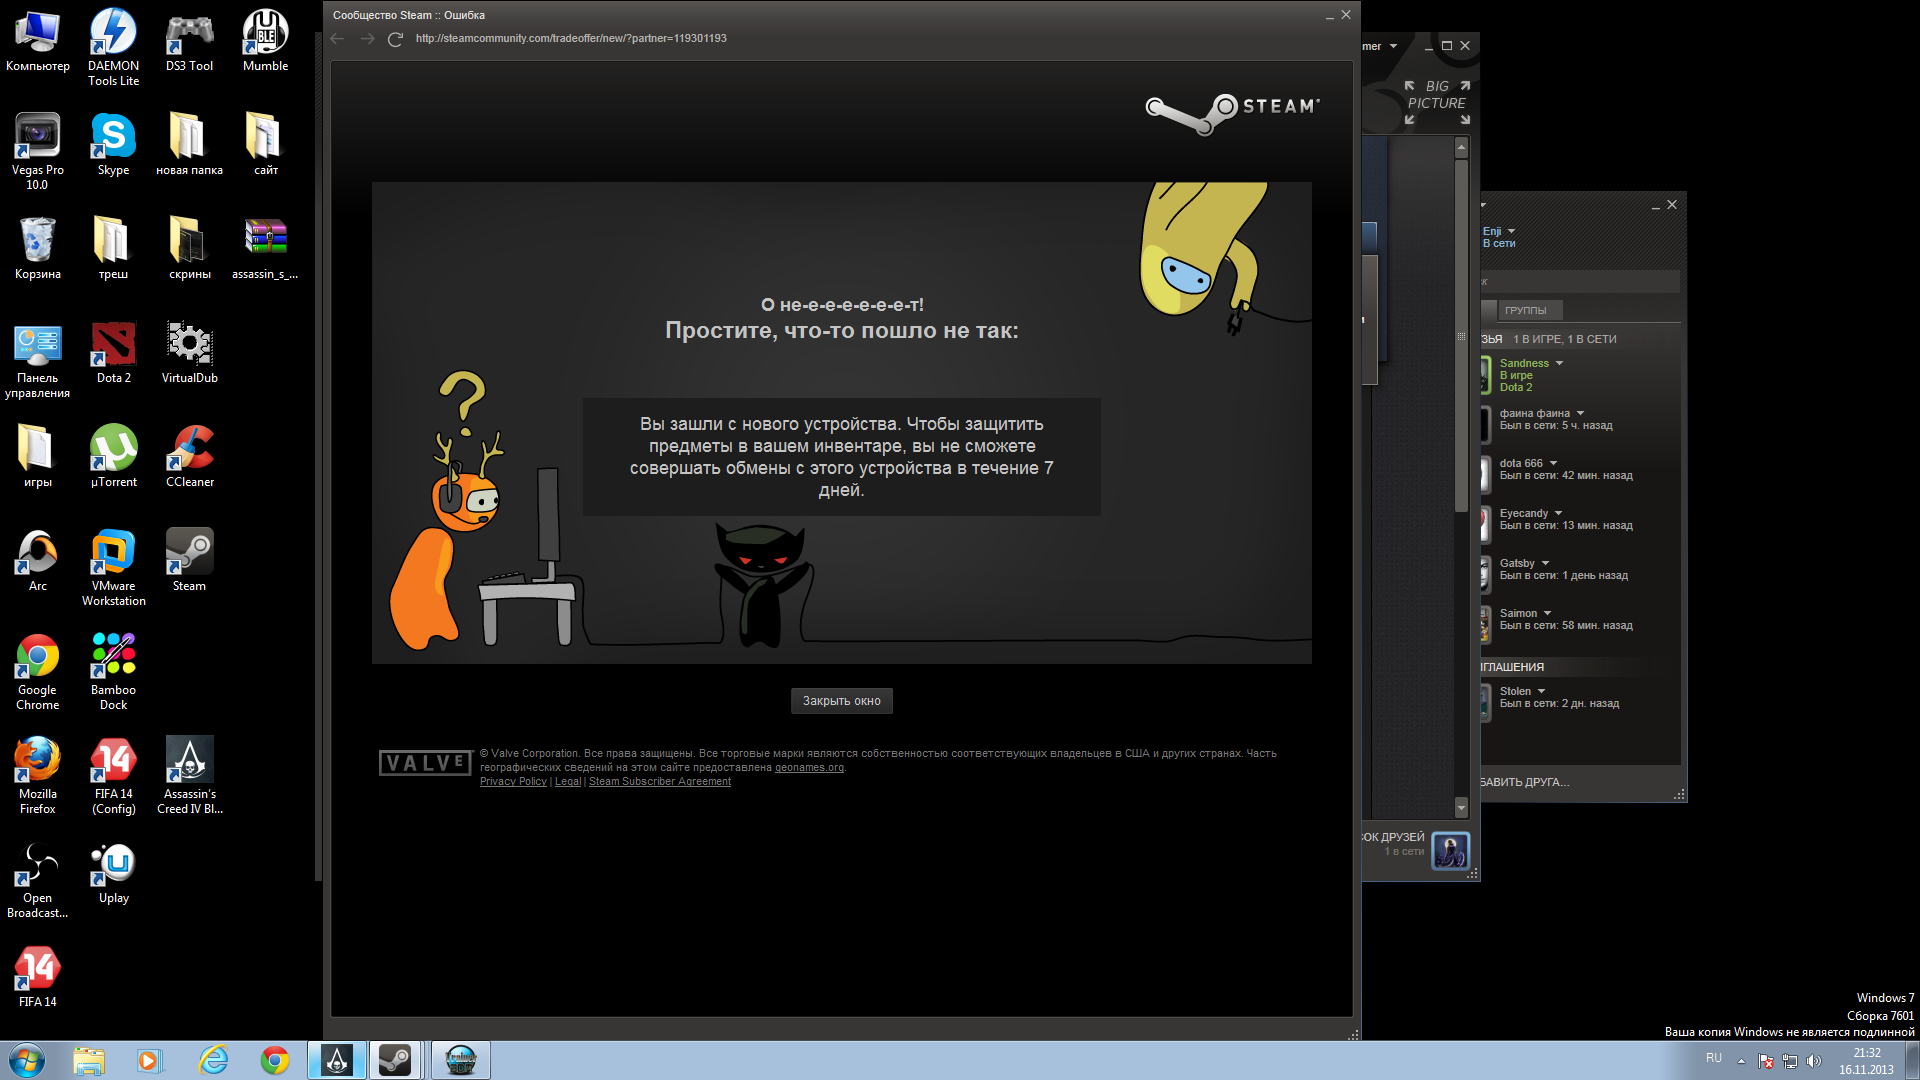Image resolution: width=1920 pixels, height=1080 pixels.
Task: Open Internet Explorer from taskbar
Action: [213, 1060]
